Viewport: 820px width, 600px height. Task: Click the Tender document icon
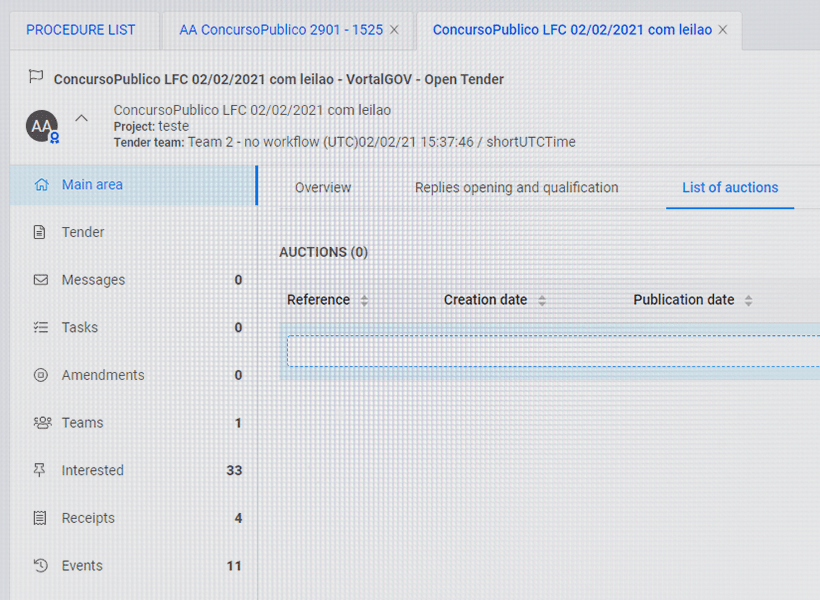40,232
